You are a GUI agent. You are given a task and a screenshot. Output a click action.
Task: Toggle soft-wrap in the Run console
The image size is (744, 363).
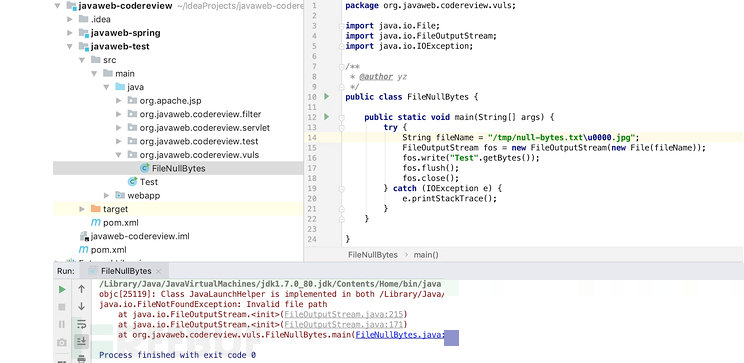tap(82, 324)
